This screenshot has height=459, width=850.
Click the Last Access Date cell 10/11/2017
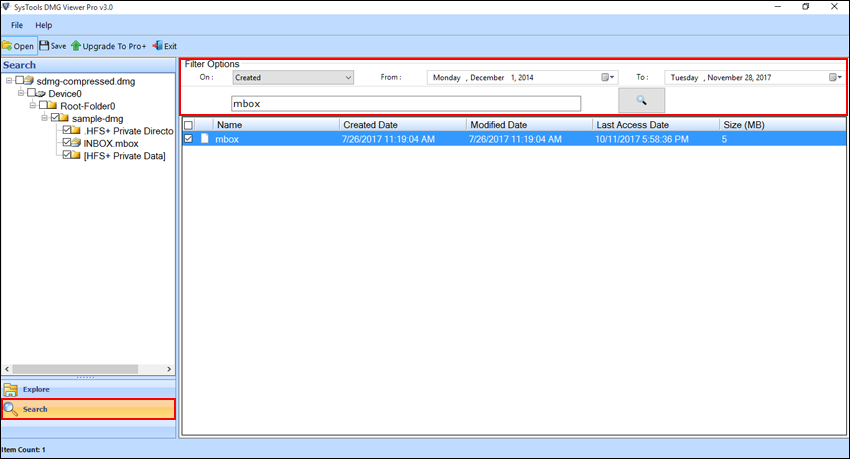point(642,139)
